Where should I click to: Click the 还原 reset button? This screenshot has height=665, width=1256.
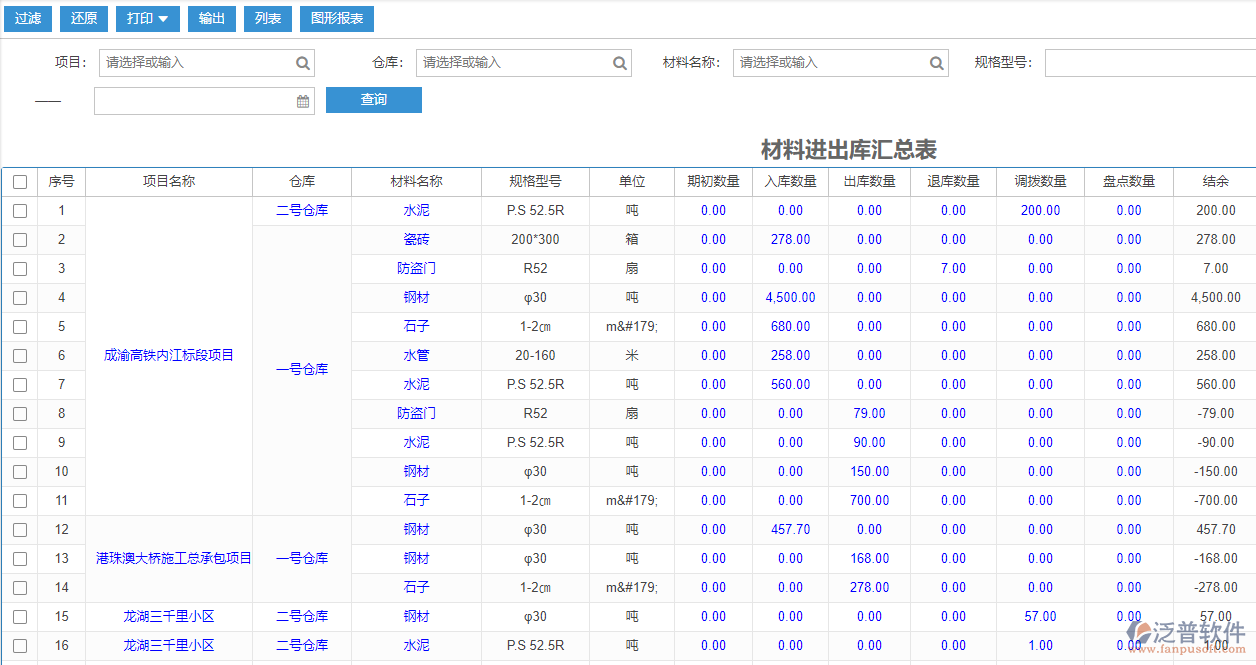(x=83, y=18)
